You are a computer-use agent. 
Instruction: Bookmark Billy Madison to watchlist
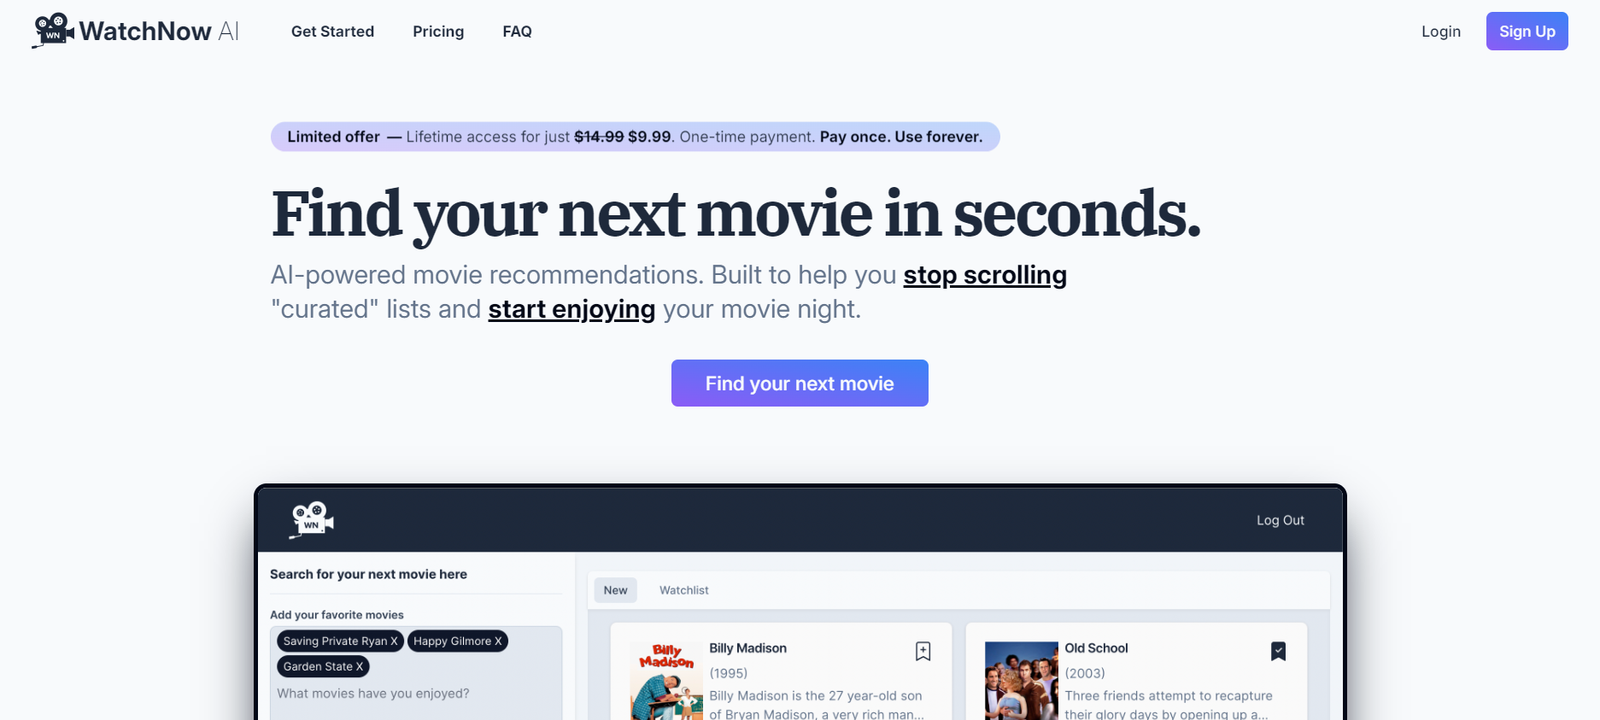click(922, 651)
